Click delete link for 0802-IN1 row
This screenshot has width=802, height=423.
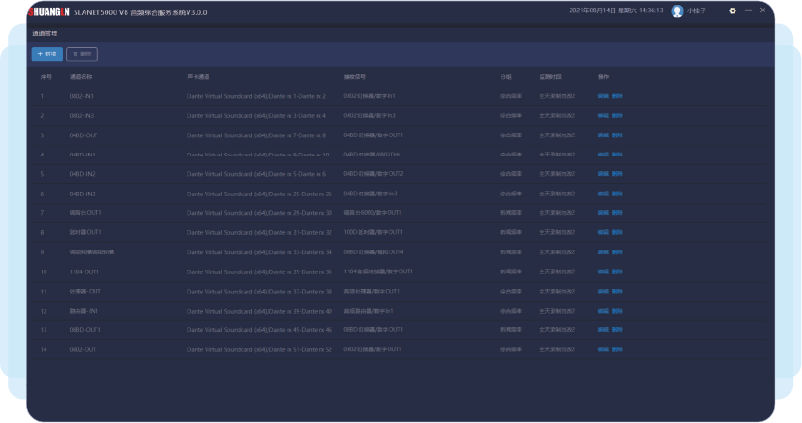(616, 96)
